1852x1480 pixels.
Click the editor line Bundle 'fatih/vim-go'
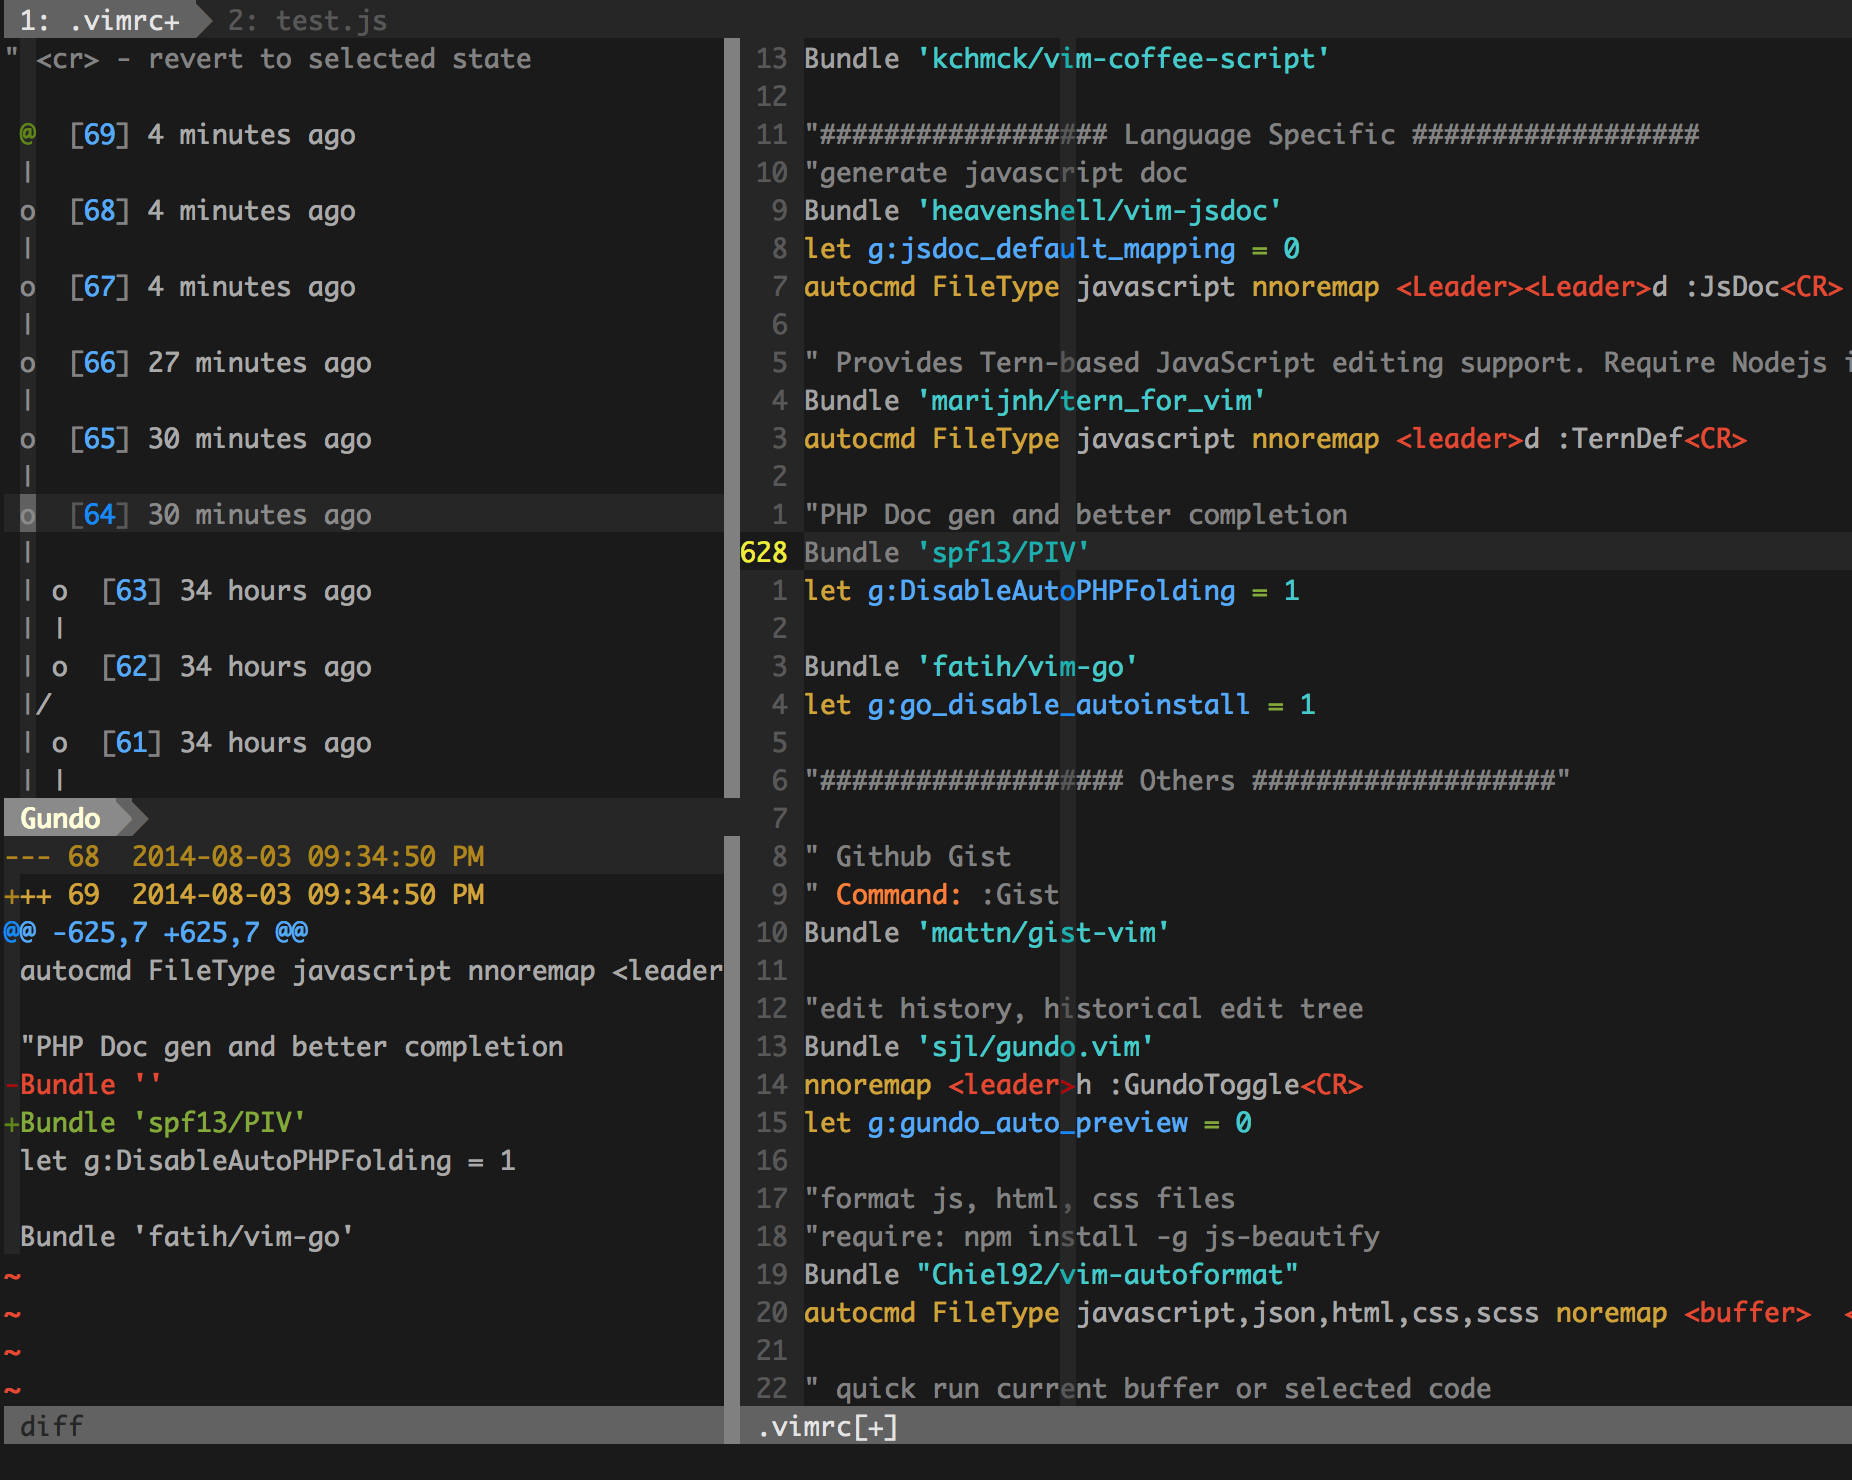click(971, 666)
